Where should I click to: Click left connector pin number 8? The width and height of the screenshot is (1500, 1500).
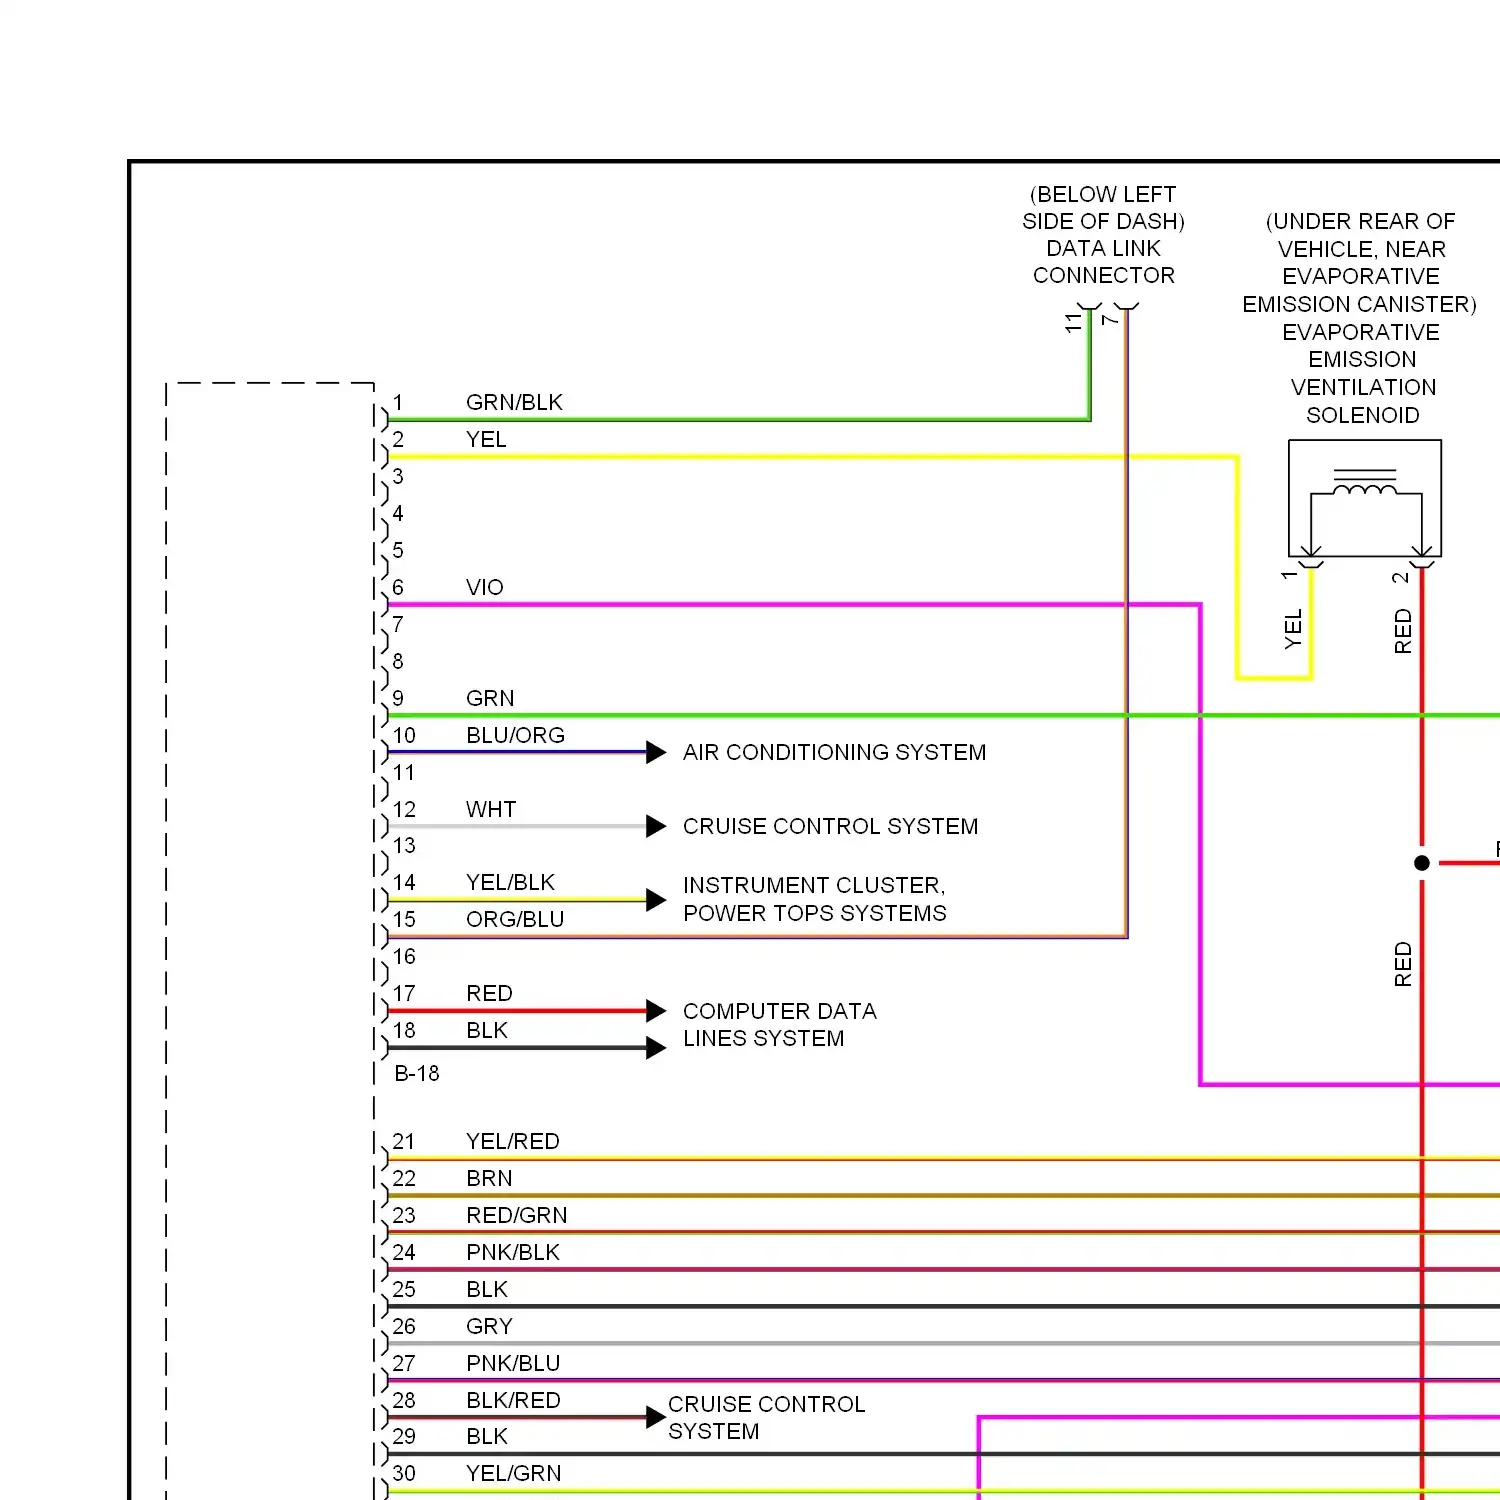pyautogui.click(x=398, y=661)
